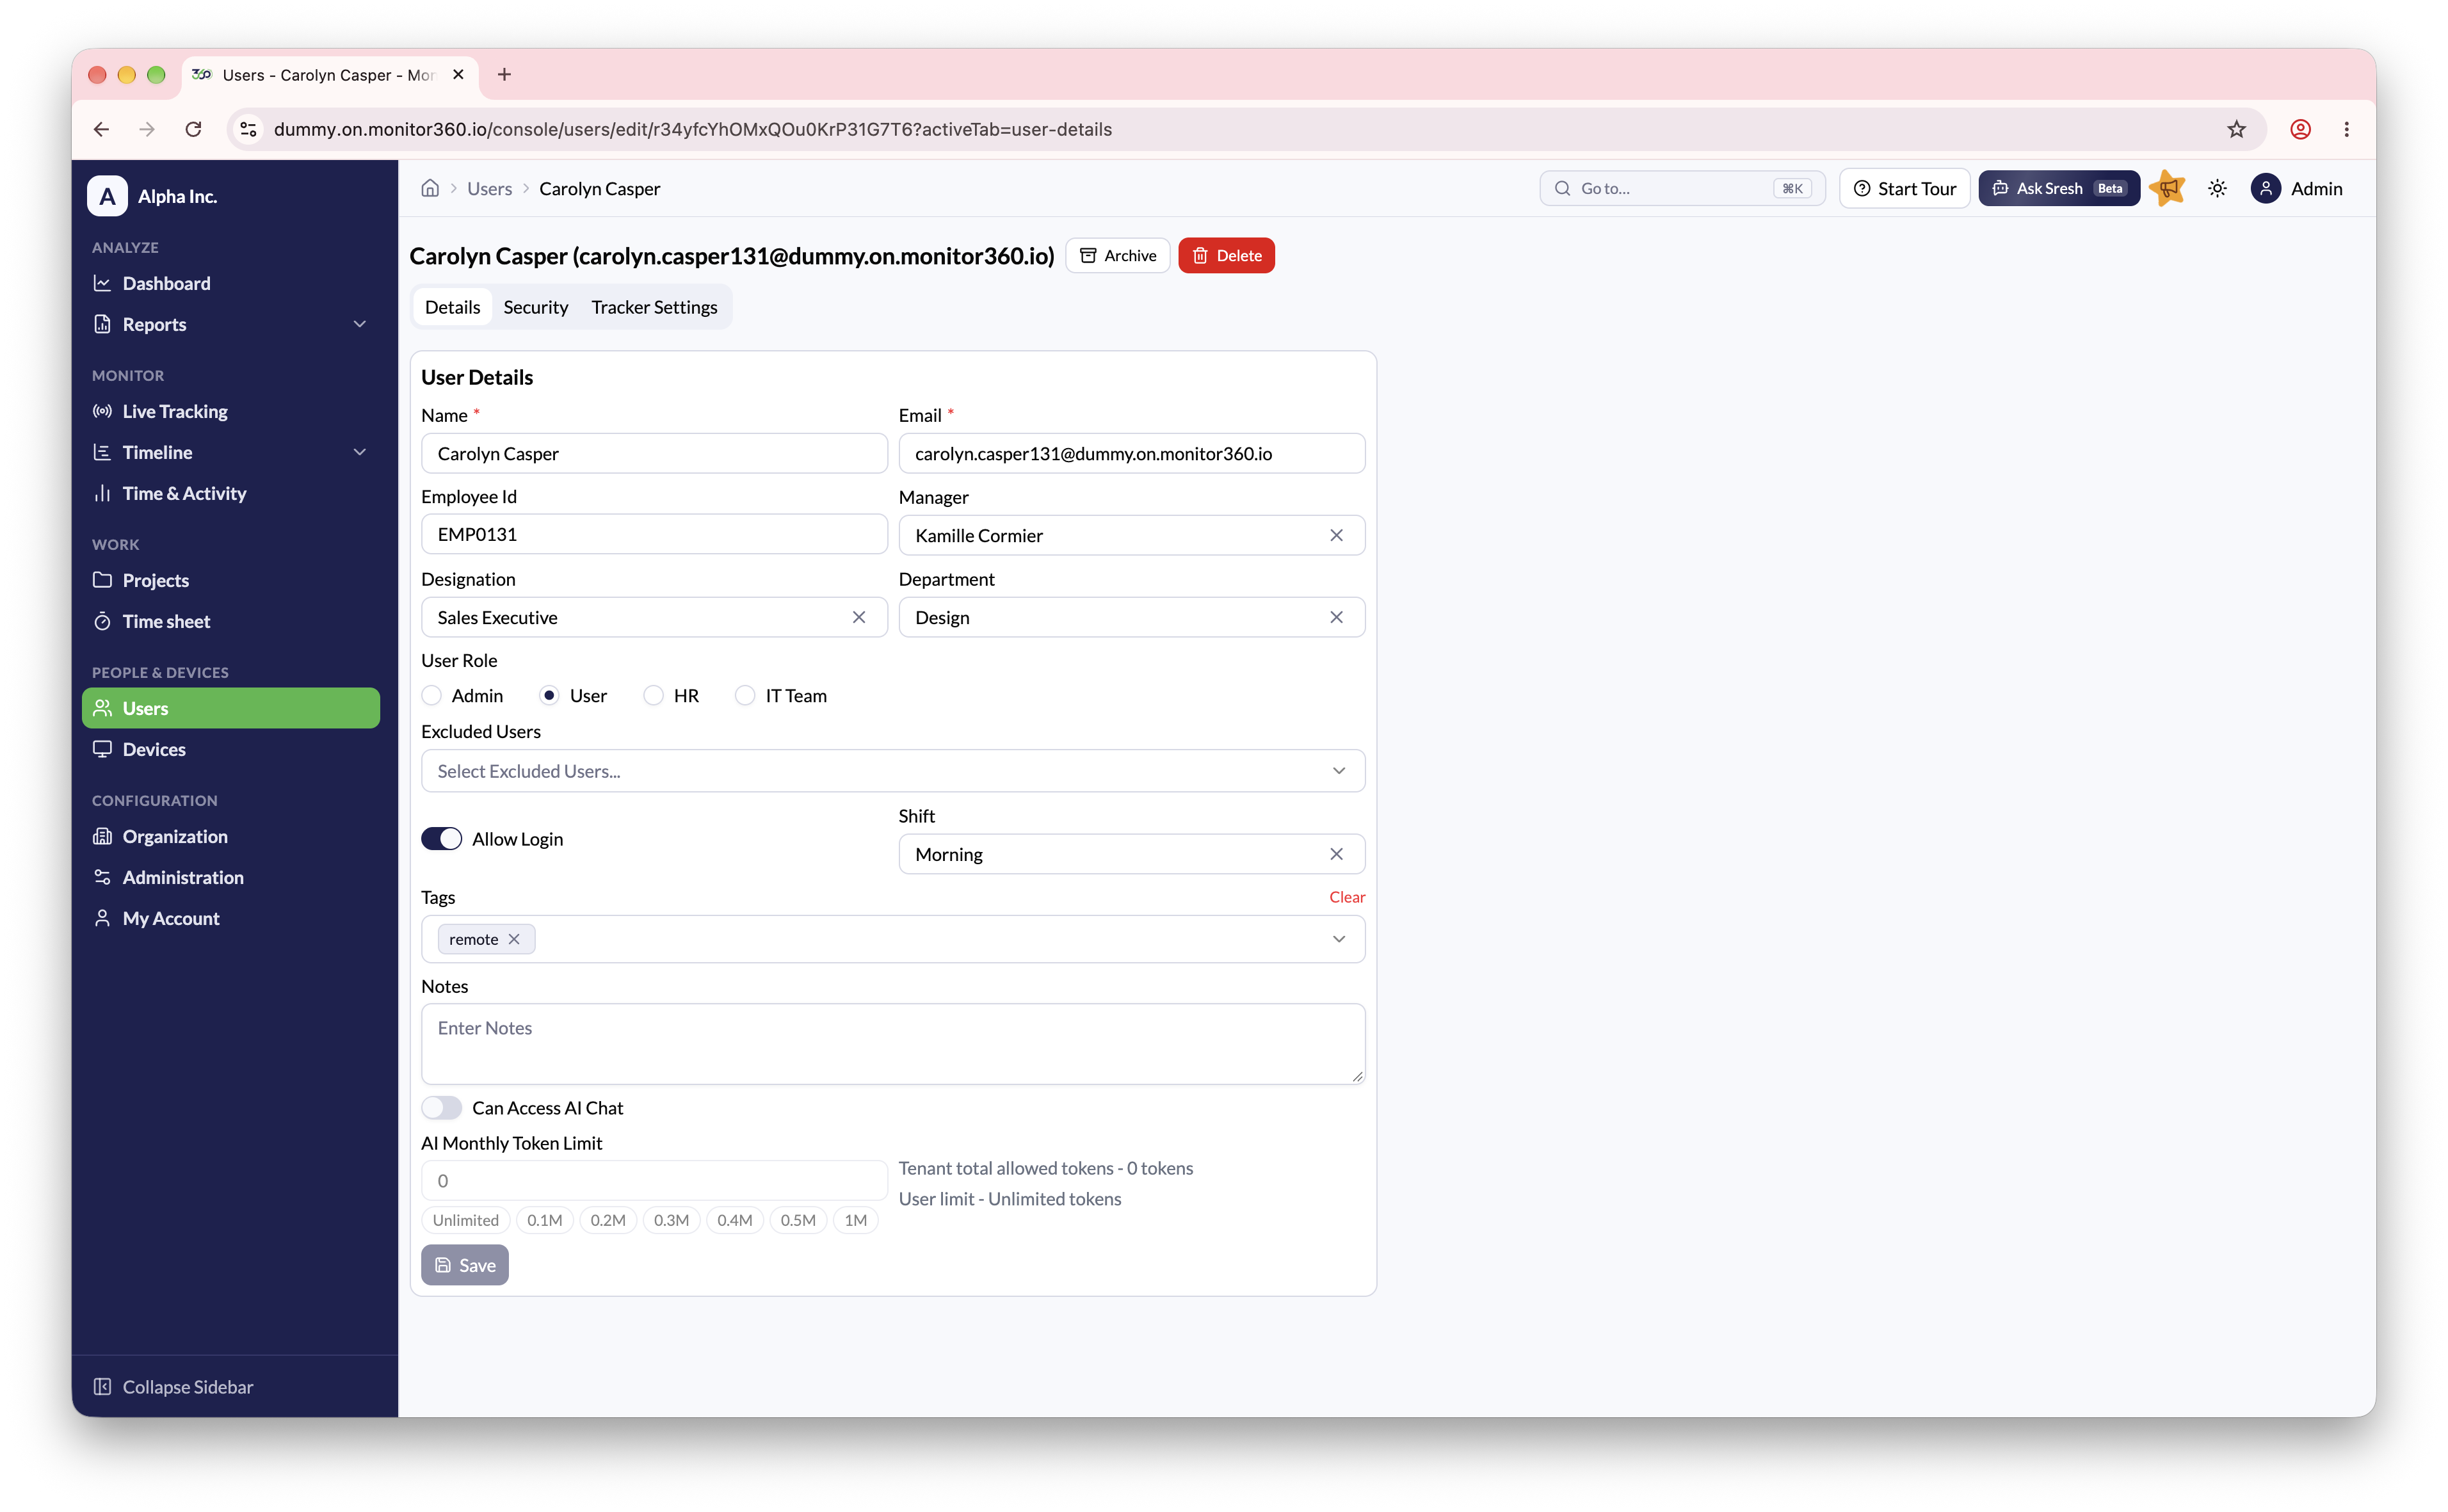This screenshot has height=1512, width=2448.
Task: Expand the Reports sidebar menu
Action: (231, 324)
